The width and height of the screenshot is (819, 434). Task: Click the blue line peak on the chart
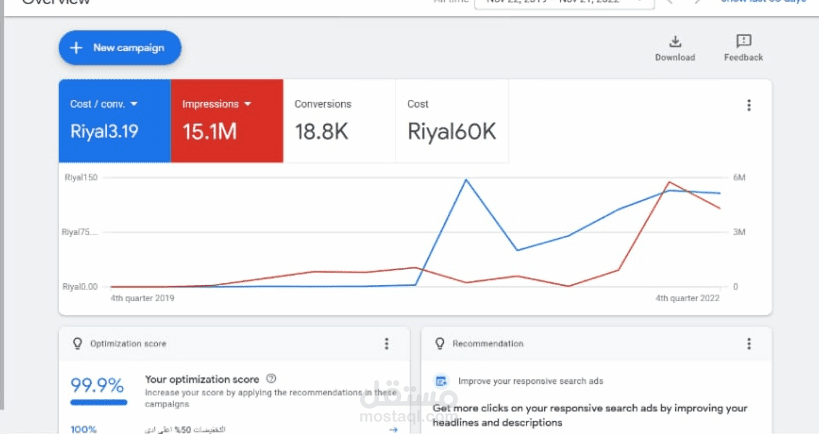pos(466,180)
